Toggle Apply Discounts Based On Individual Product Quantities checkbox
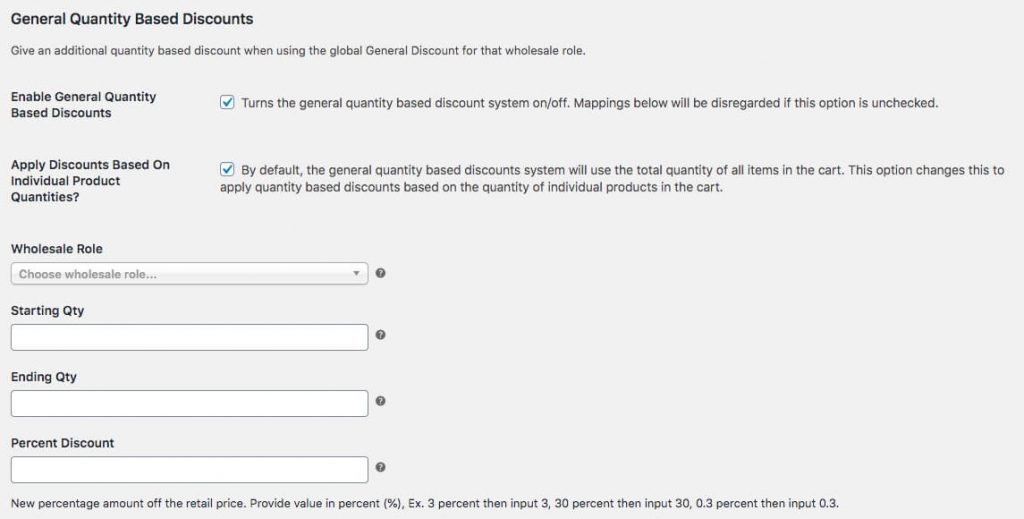The image size is (1024, 519). [x=227, y=170]
